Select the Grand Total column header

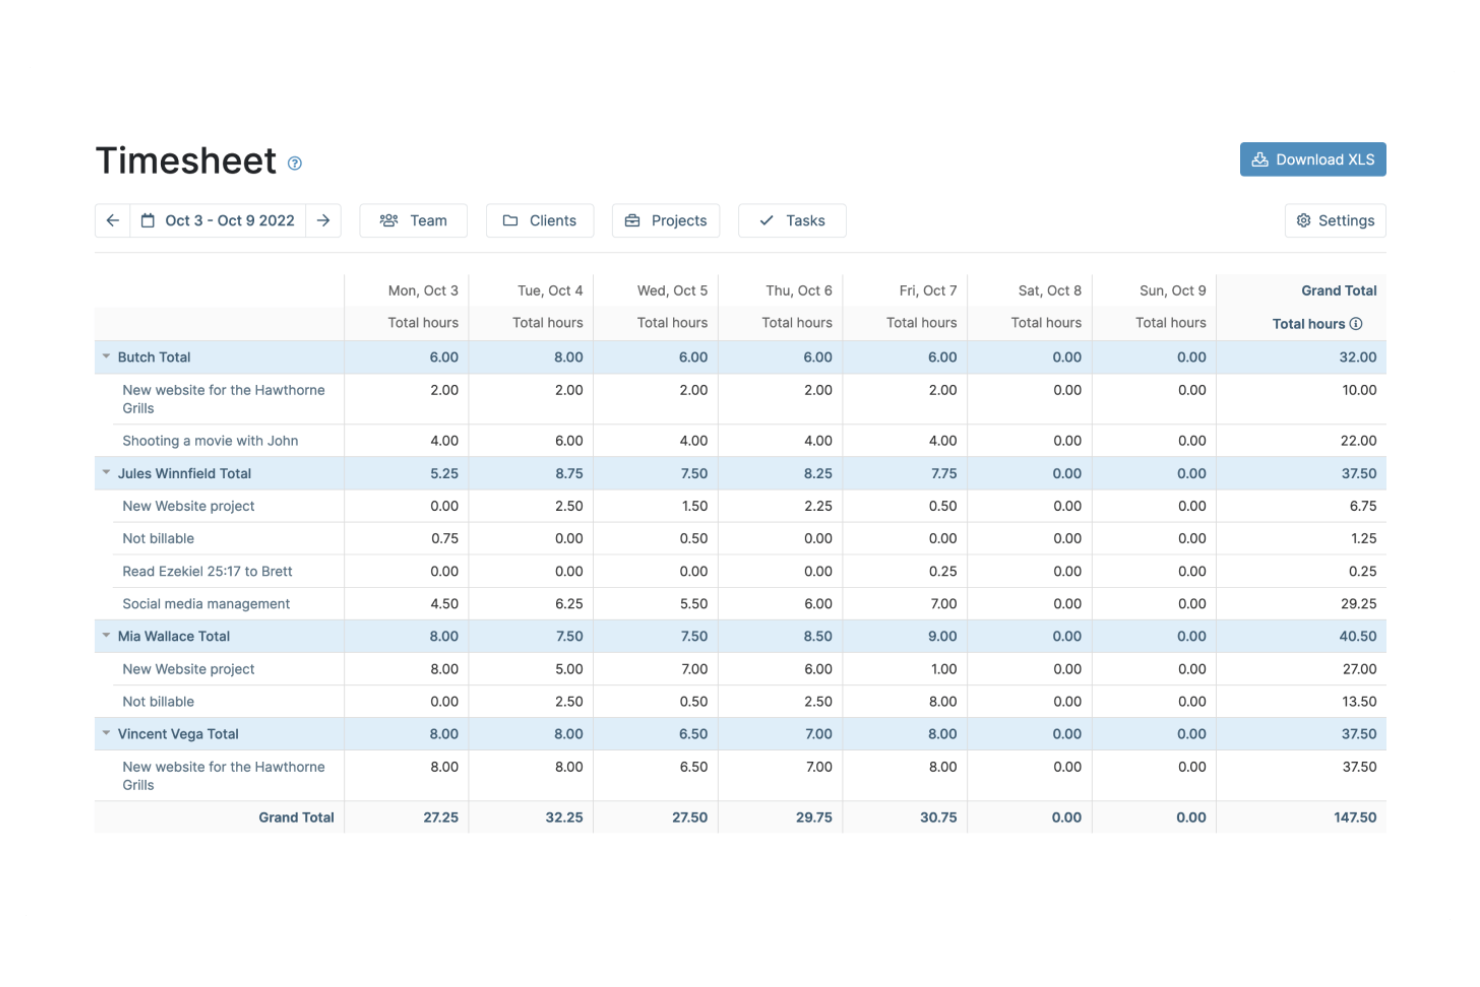(x=1339, y=290)
